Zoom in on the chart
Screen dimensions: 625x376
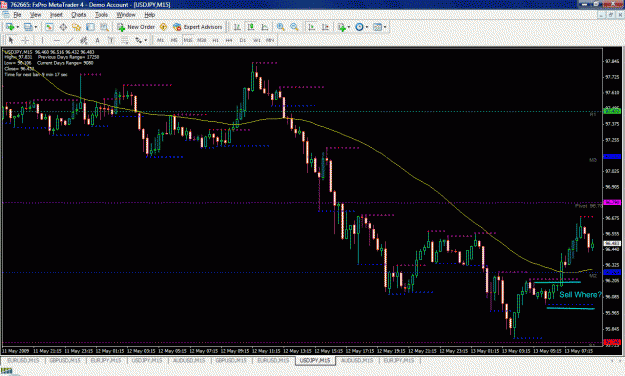tap(281, 27)
